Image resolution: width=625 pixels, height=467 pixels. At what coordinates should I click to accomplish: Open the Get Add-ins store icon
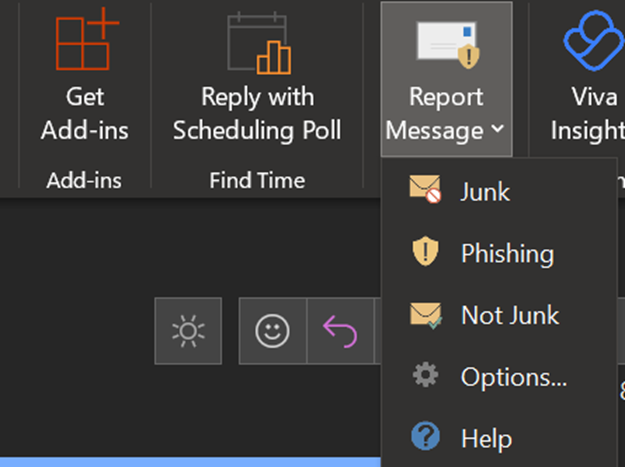(x=87, y=39)
